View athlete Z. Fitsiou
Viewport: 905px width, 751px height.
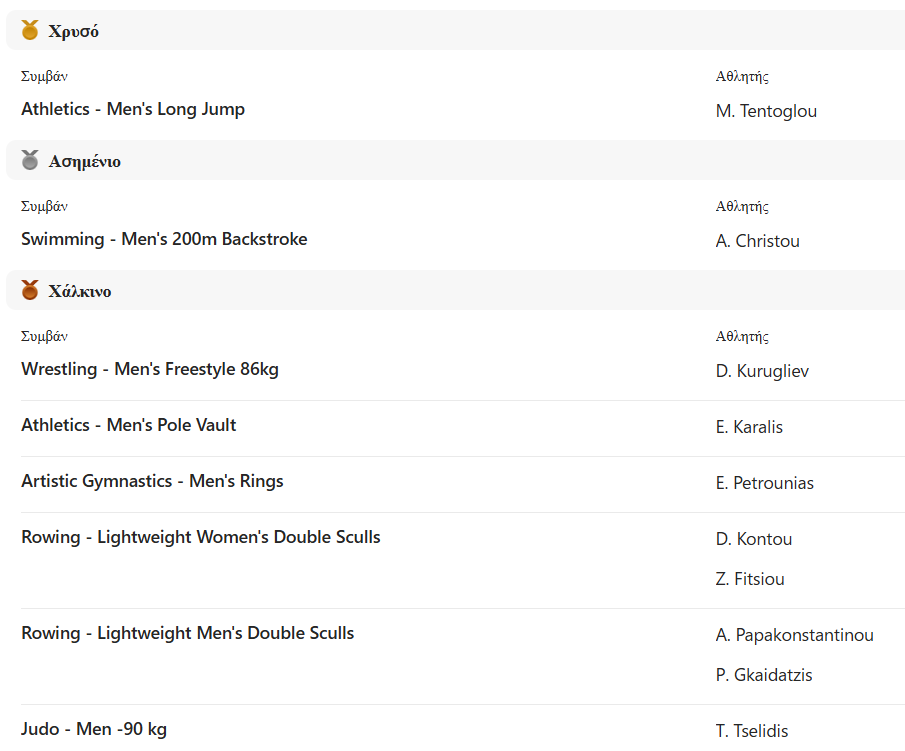click(750, 579)
